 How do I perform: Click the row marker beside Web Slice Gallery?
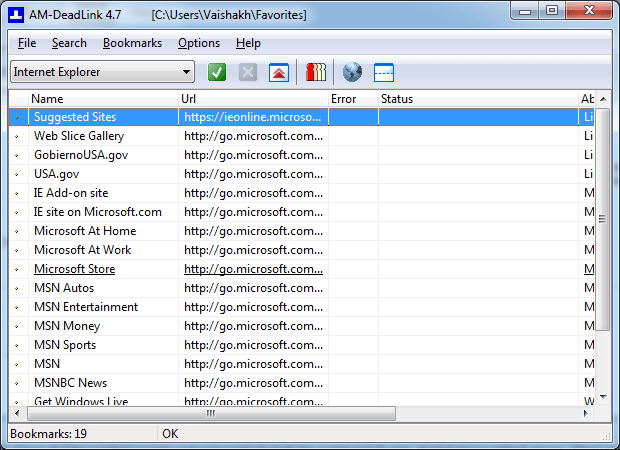click(x=17, y=136)
